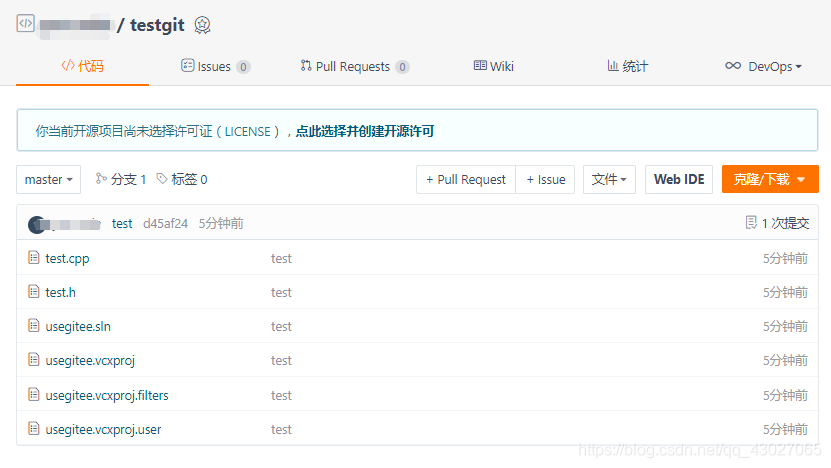The height and width of the screenshot is (468, 831).
Task: Expand the 文件 file dropdown
Action: coord(609,180)
